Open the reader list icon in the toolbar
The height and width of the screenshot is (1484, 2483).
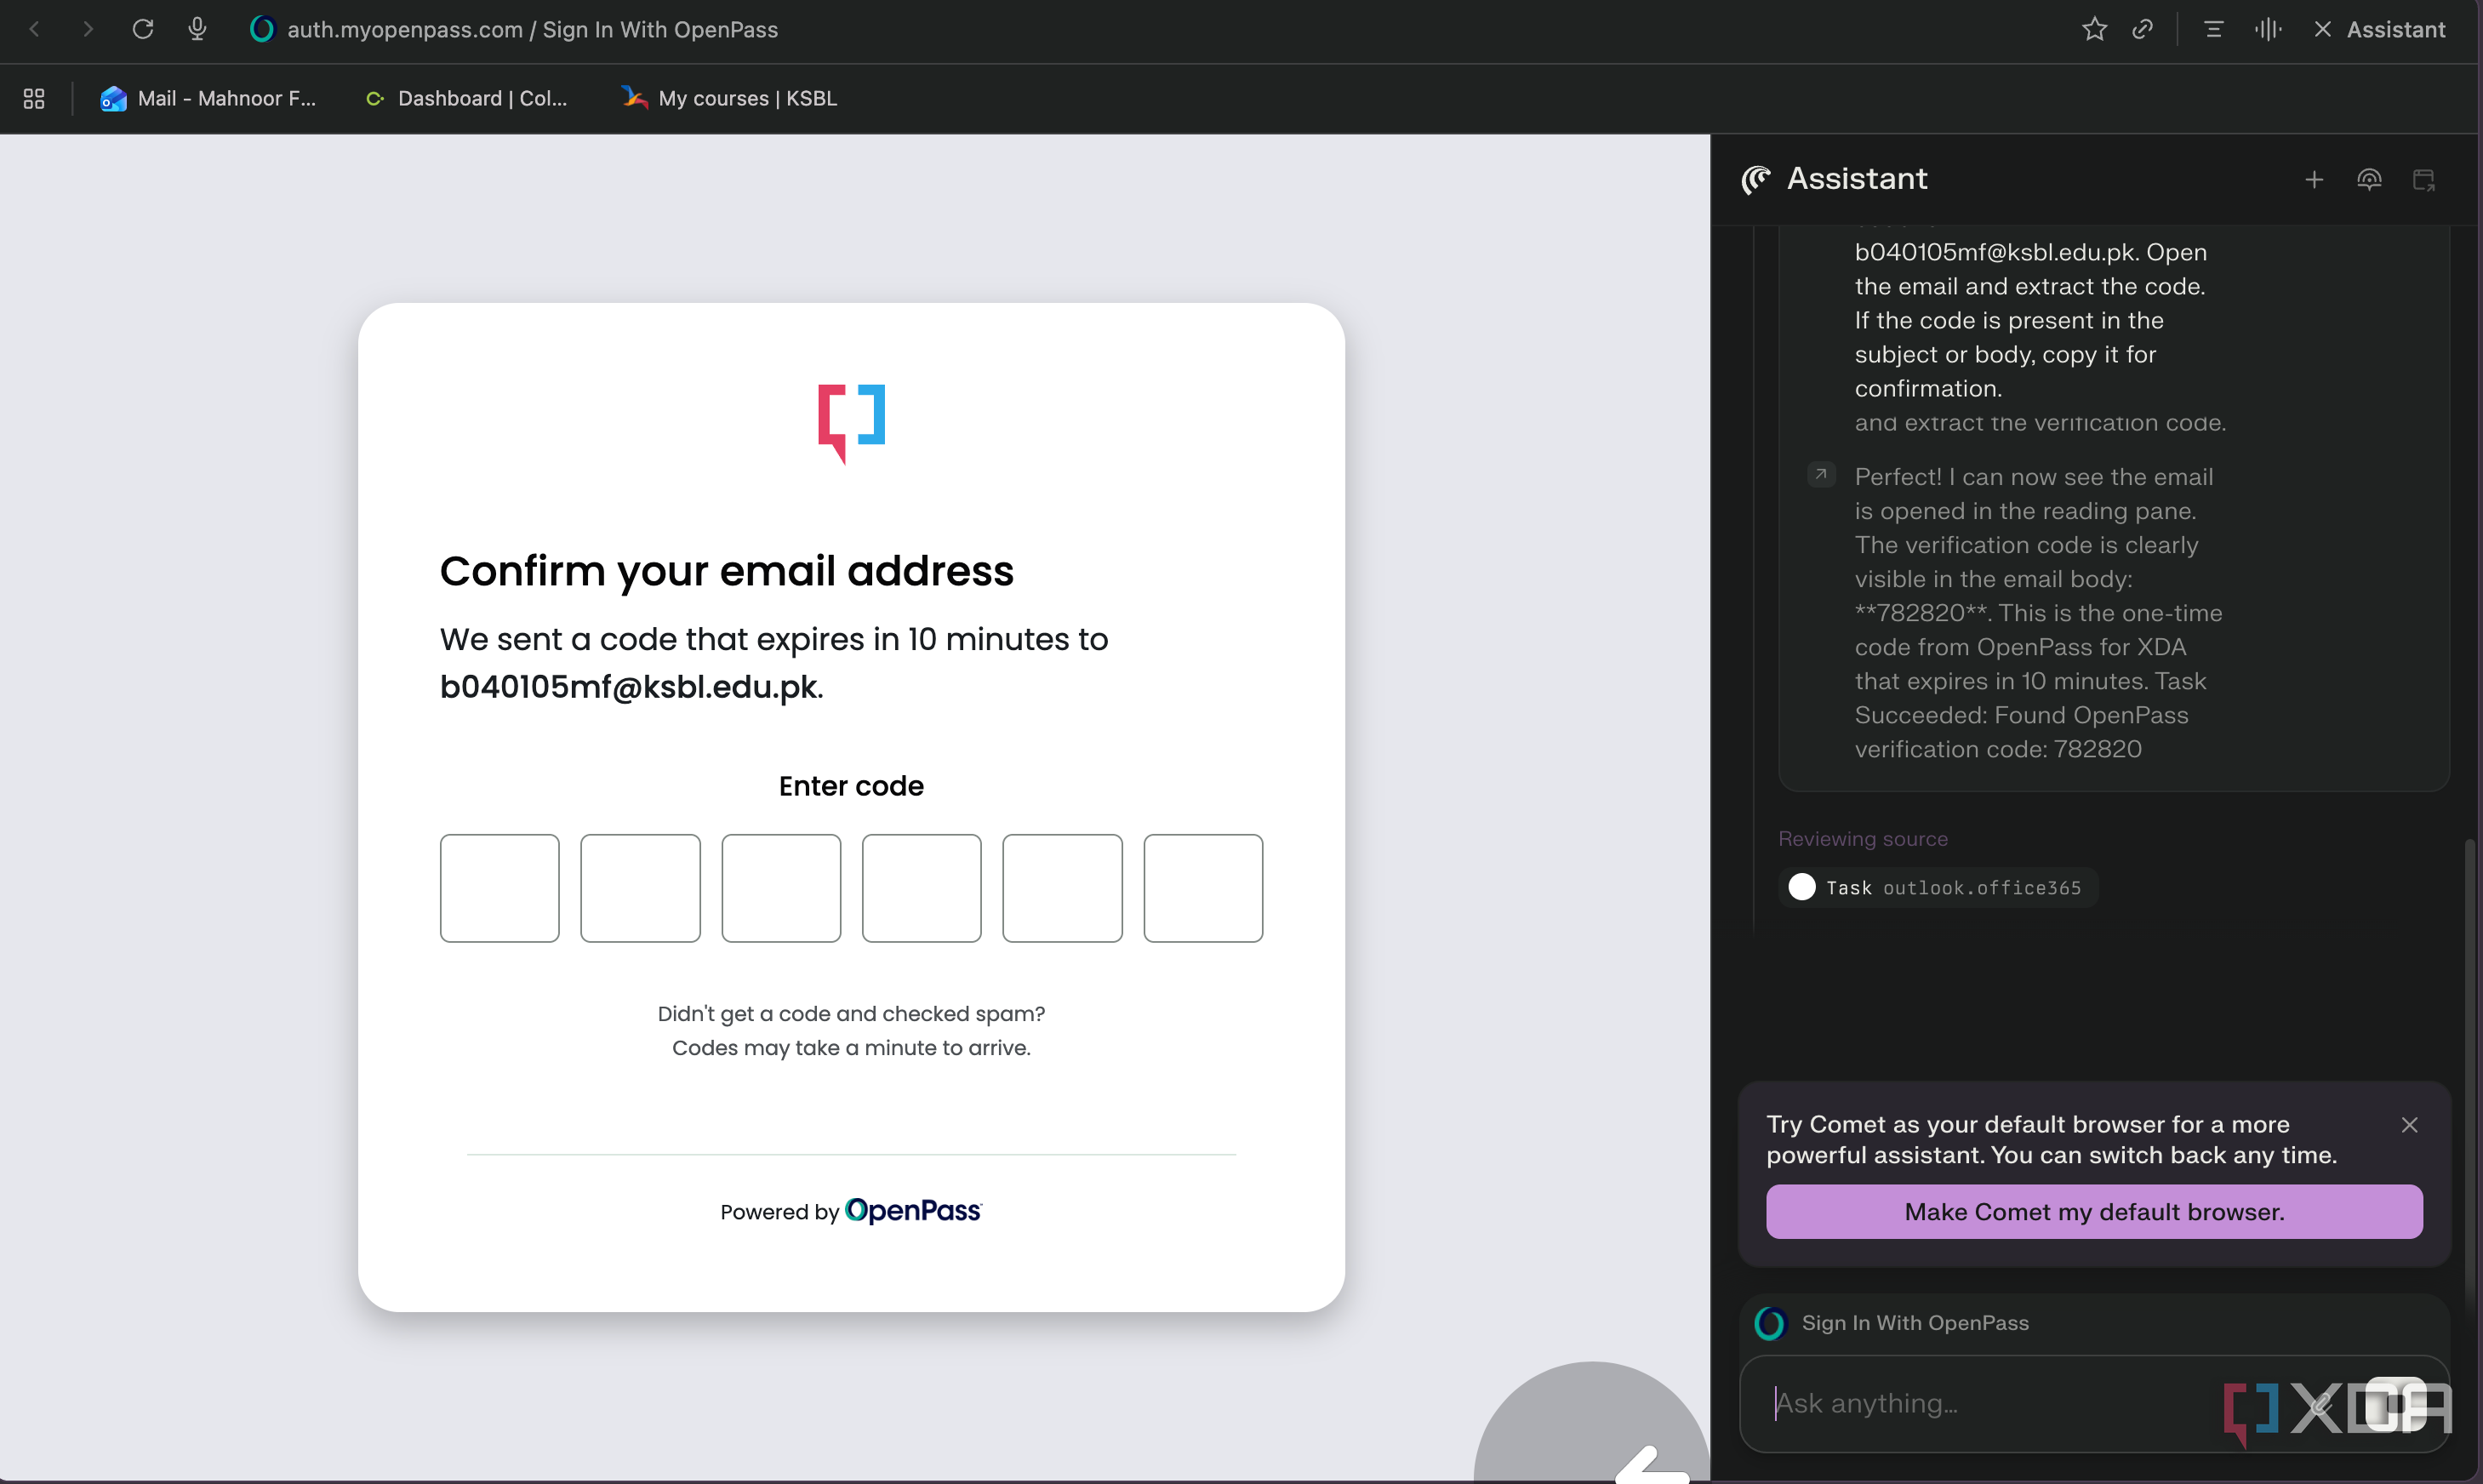tap(2213, 29)
